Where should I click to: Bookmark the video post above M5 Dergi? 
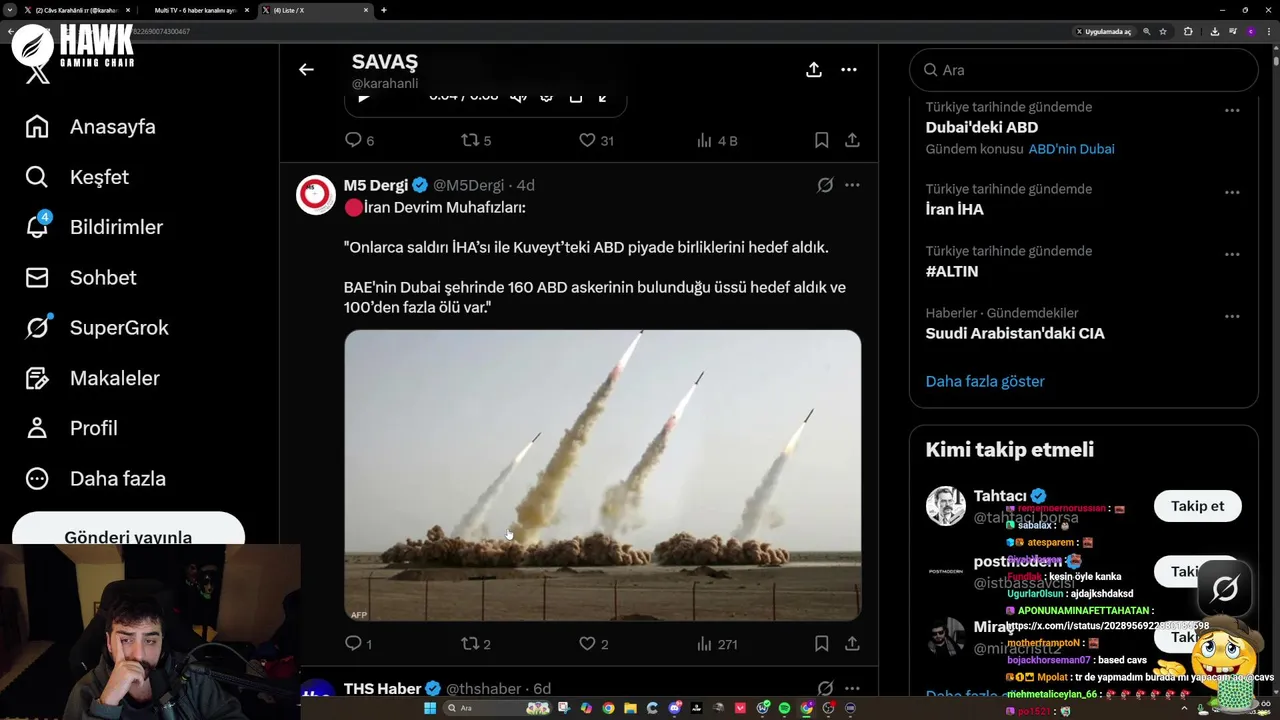coord(821,141)
